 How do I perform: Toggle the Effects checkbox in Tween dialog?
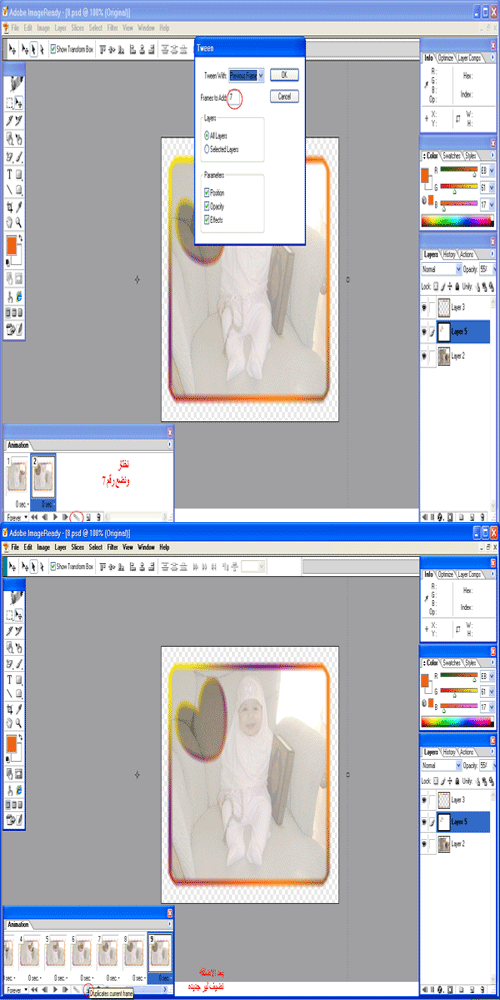(207, 219)
